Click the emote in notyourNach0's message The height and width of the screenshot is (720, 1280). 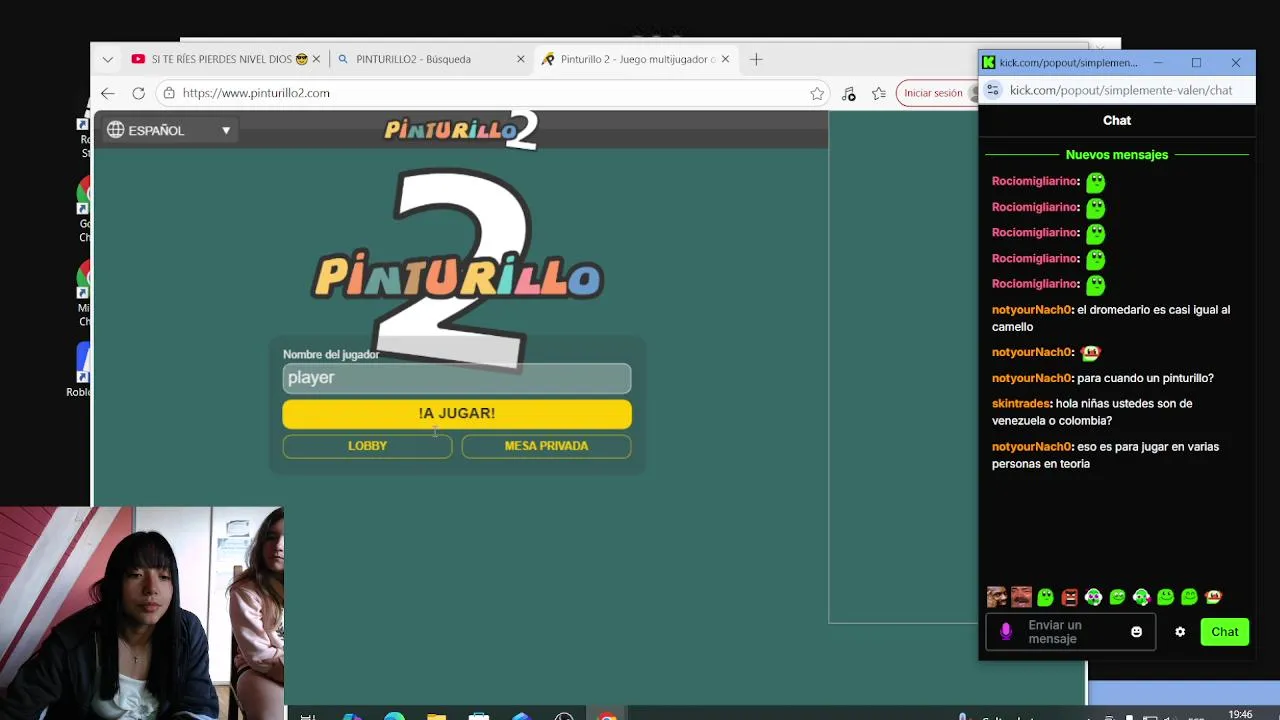click(x=1090, y=352)
